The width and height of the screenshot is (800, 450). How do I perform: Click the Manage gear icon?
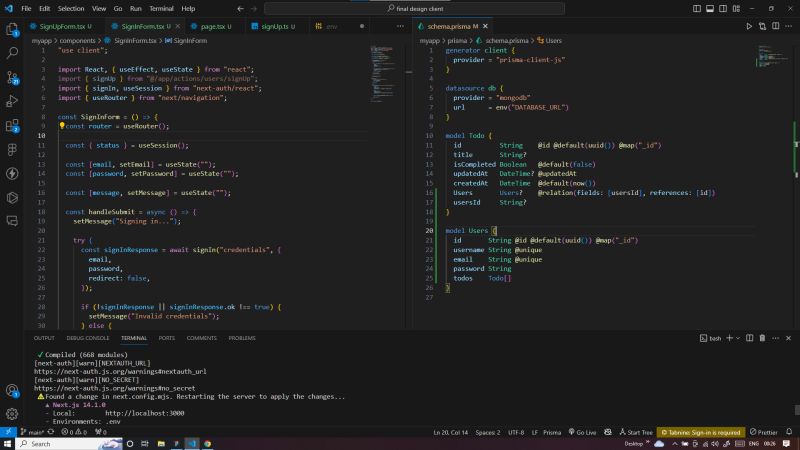click(12, 415)
